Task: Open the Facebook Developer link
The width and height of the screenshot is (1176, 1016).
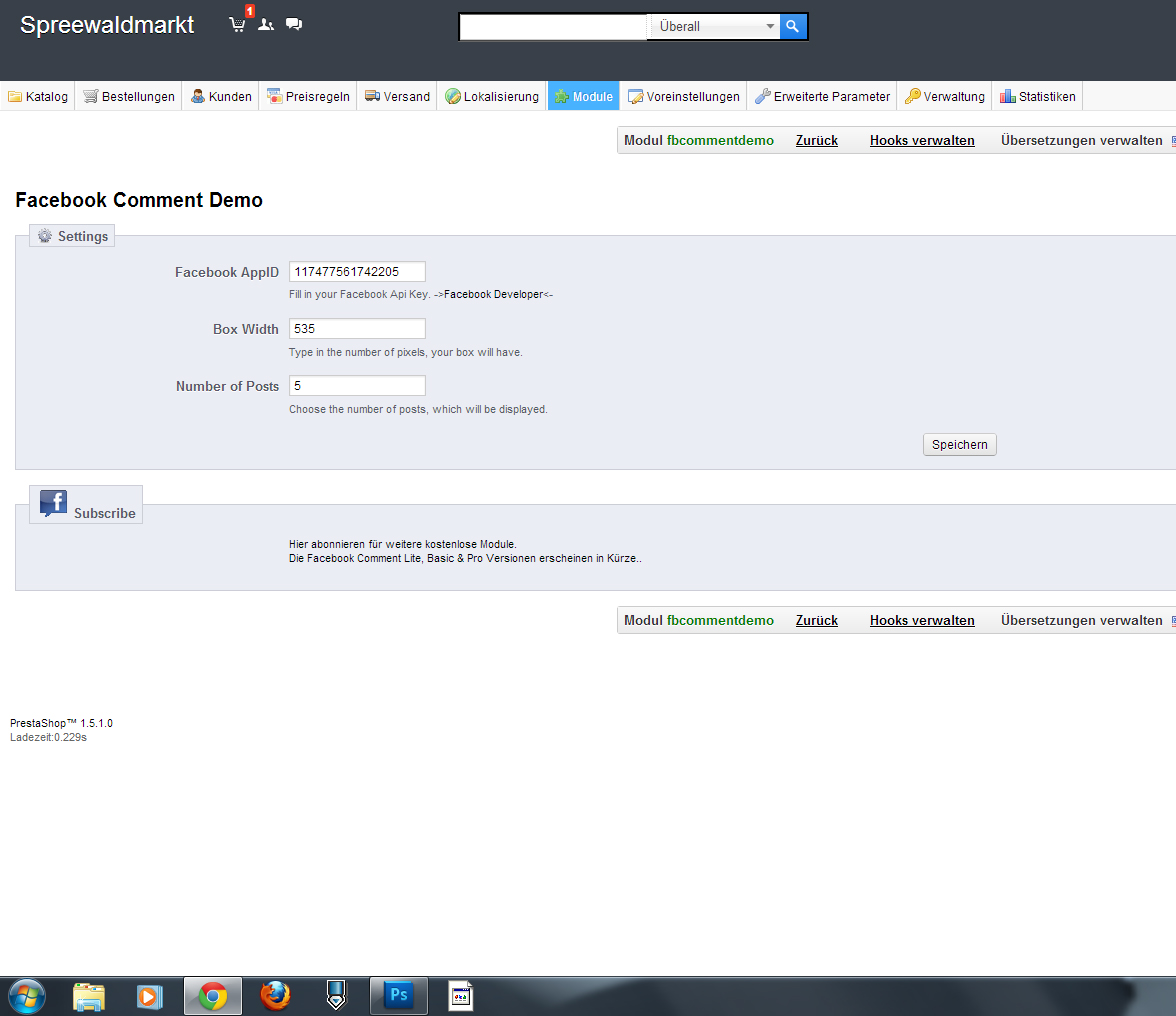Action: (x=494, y=294)
